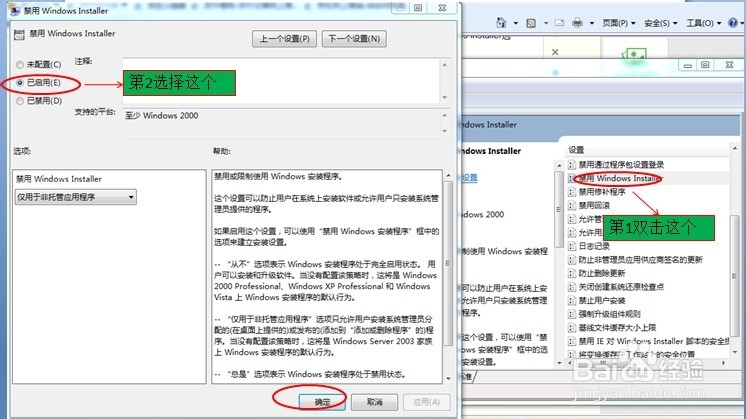Open the blue Help question-mark icon
This screenshot has height=419, width=746.
[x=733, y=23]
